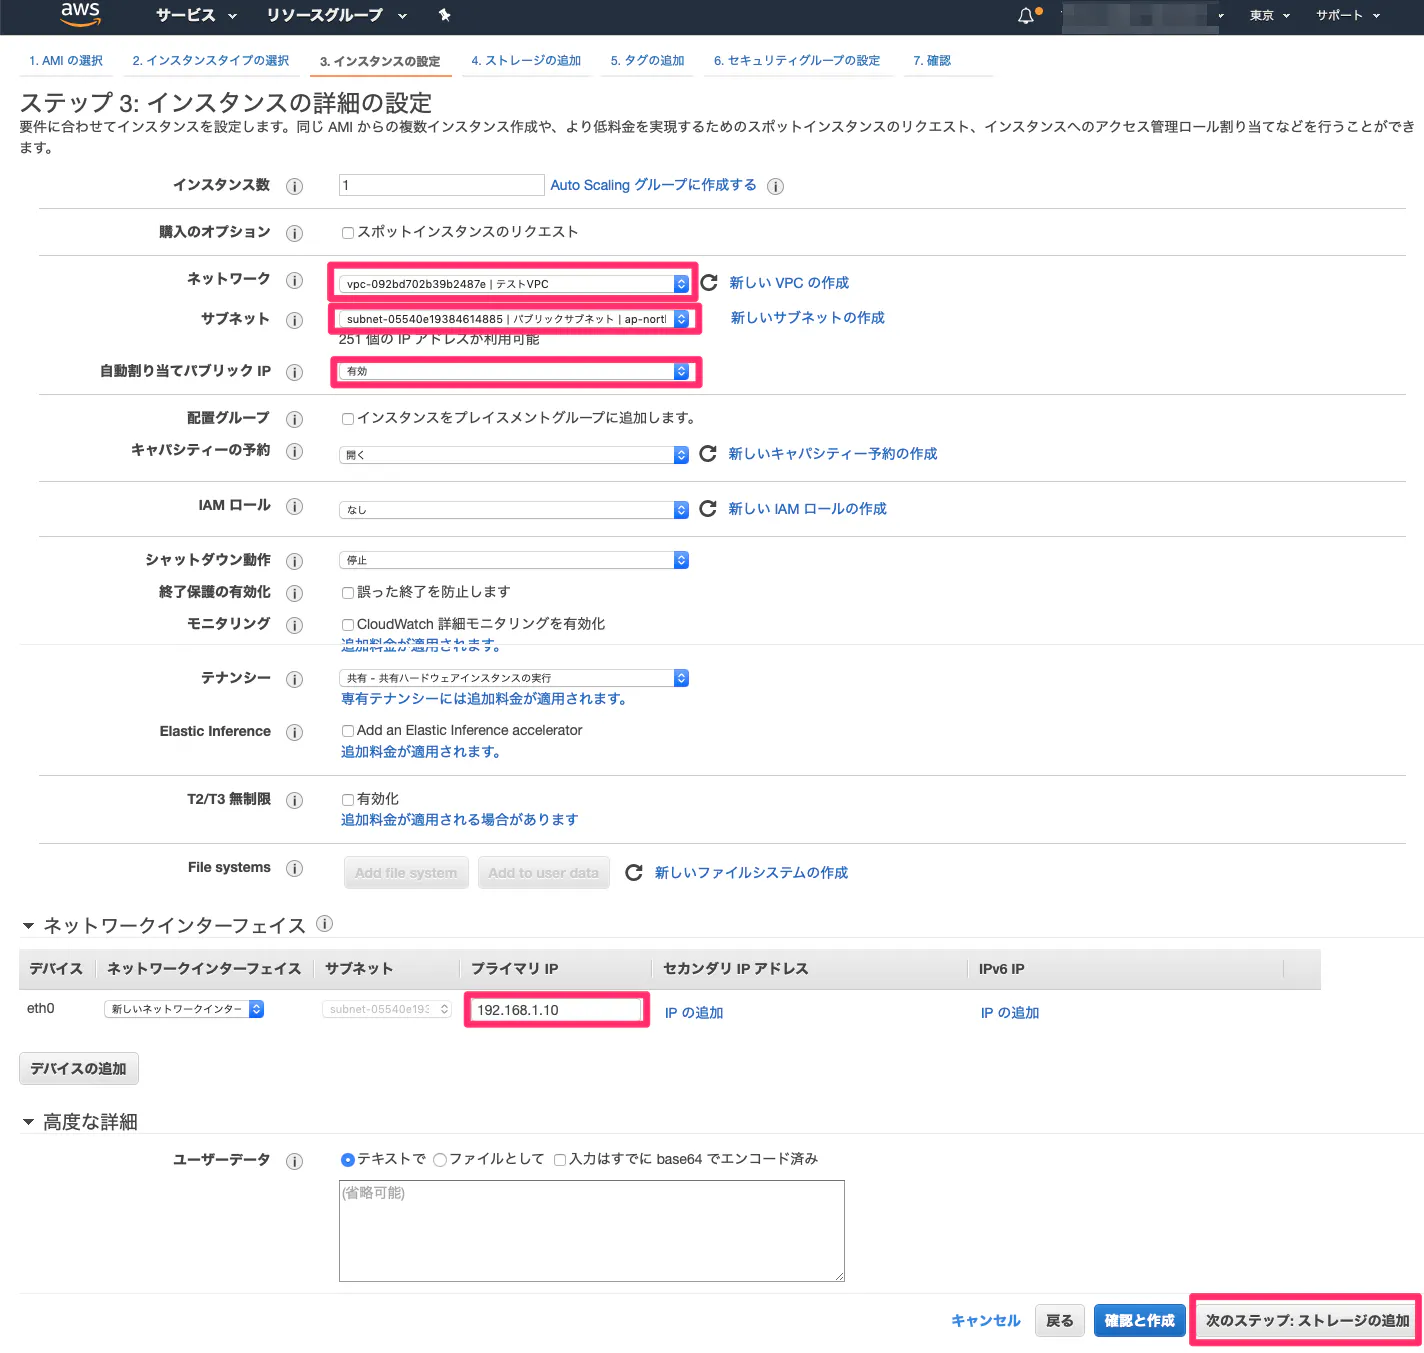Image resolution: width=1424 pixels, height=1353 pixels.
Task: Refresh the file systems list
Action: coord(633,873)
